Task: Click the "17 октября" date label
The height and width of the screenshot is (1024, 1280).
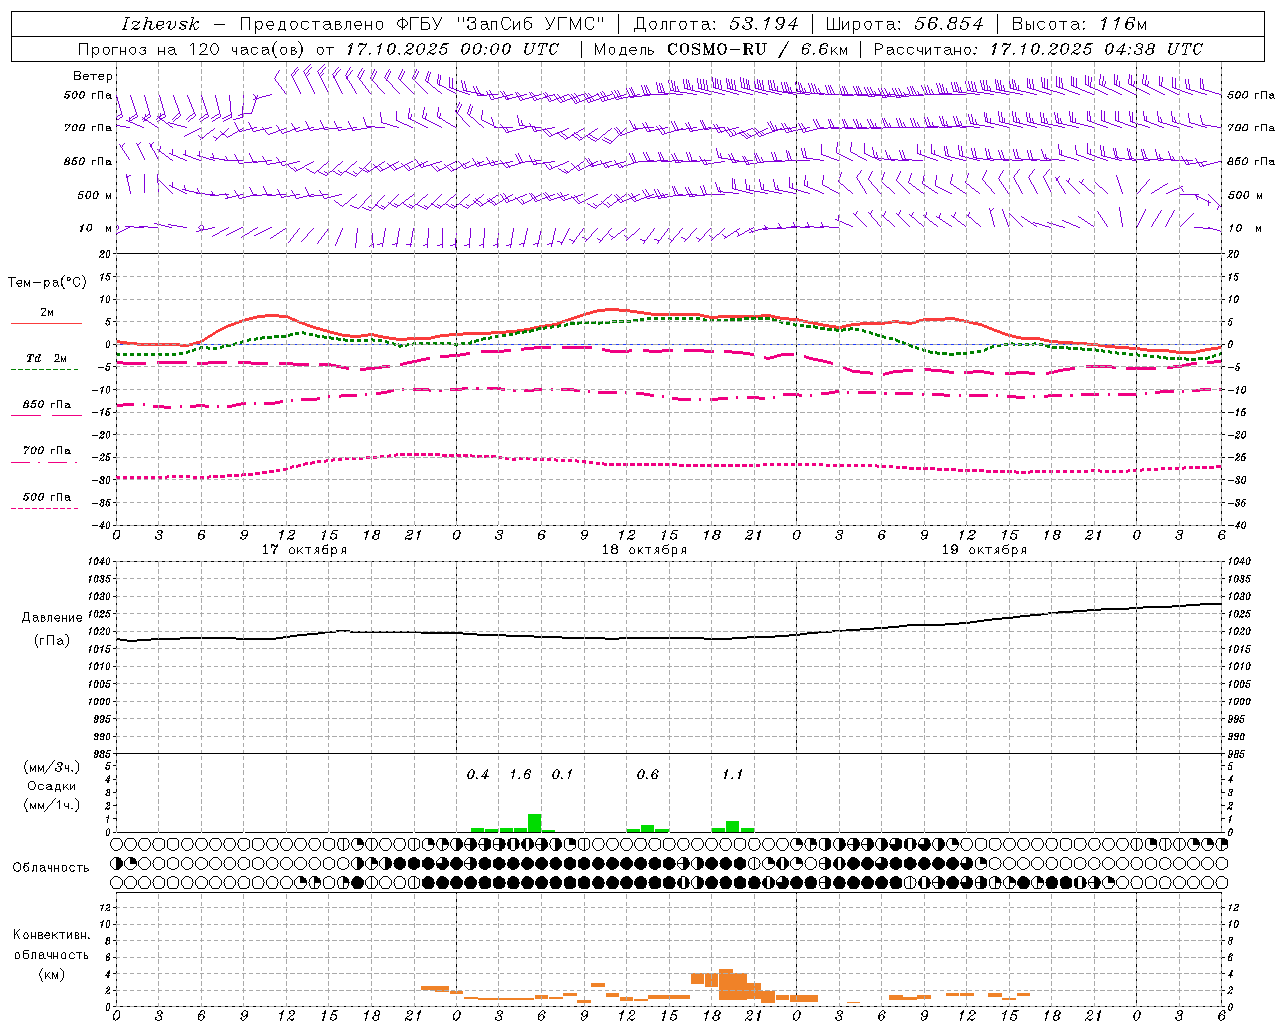Action: click(x=304, y=550)
